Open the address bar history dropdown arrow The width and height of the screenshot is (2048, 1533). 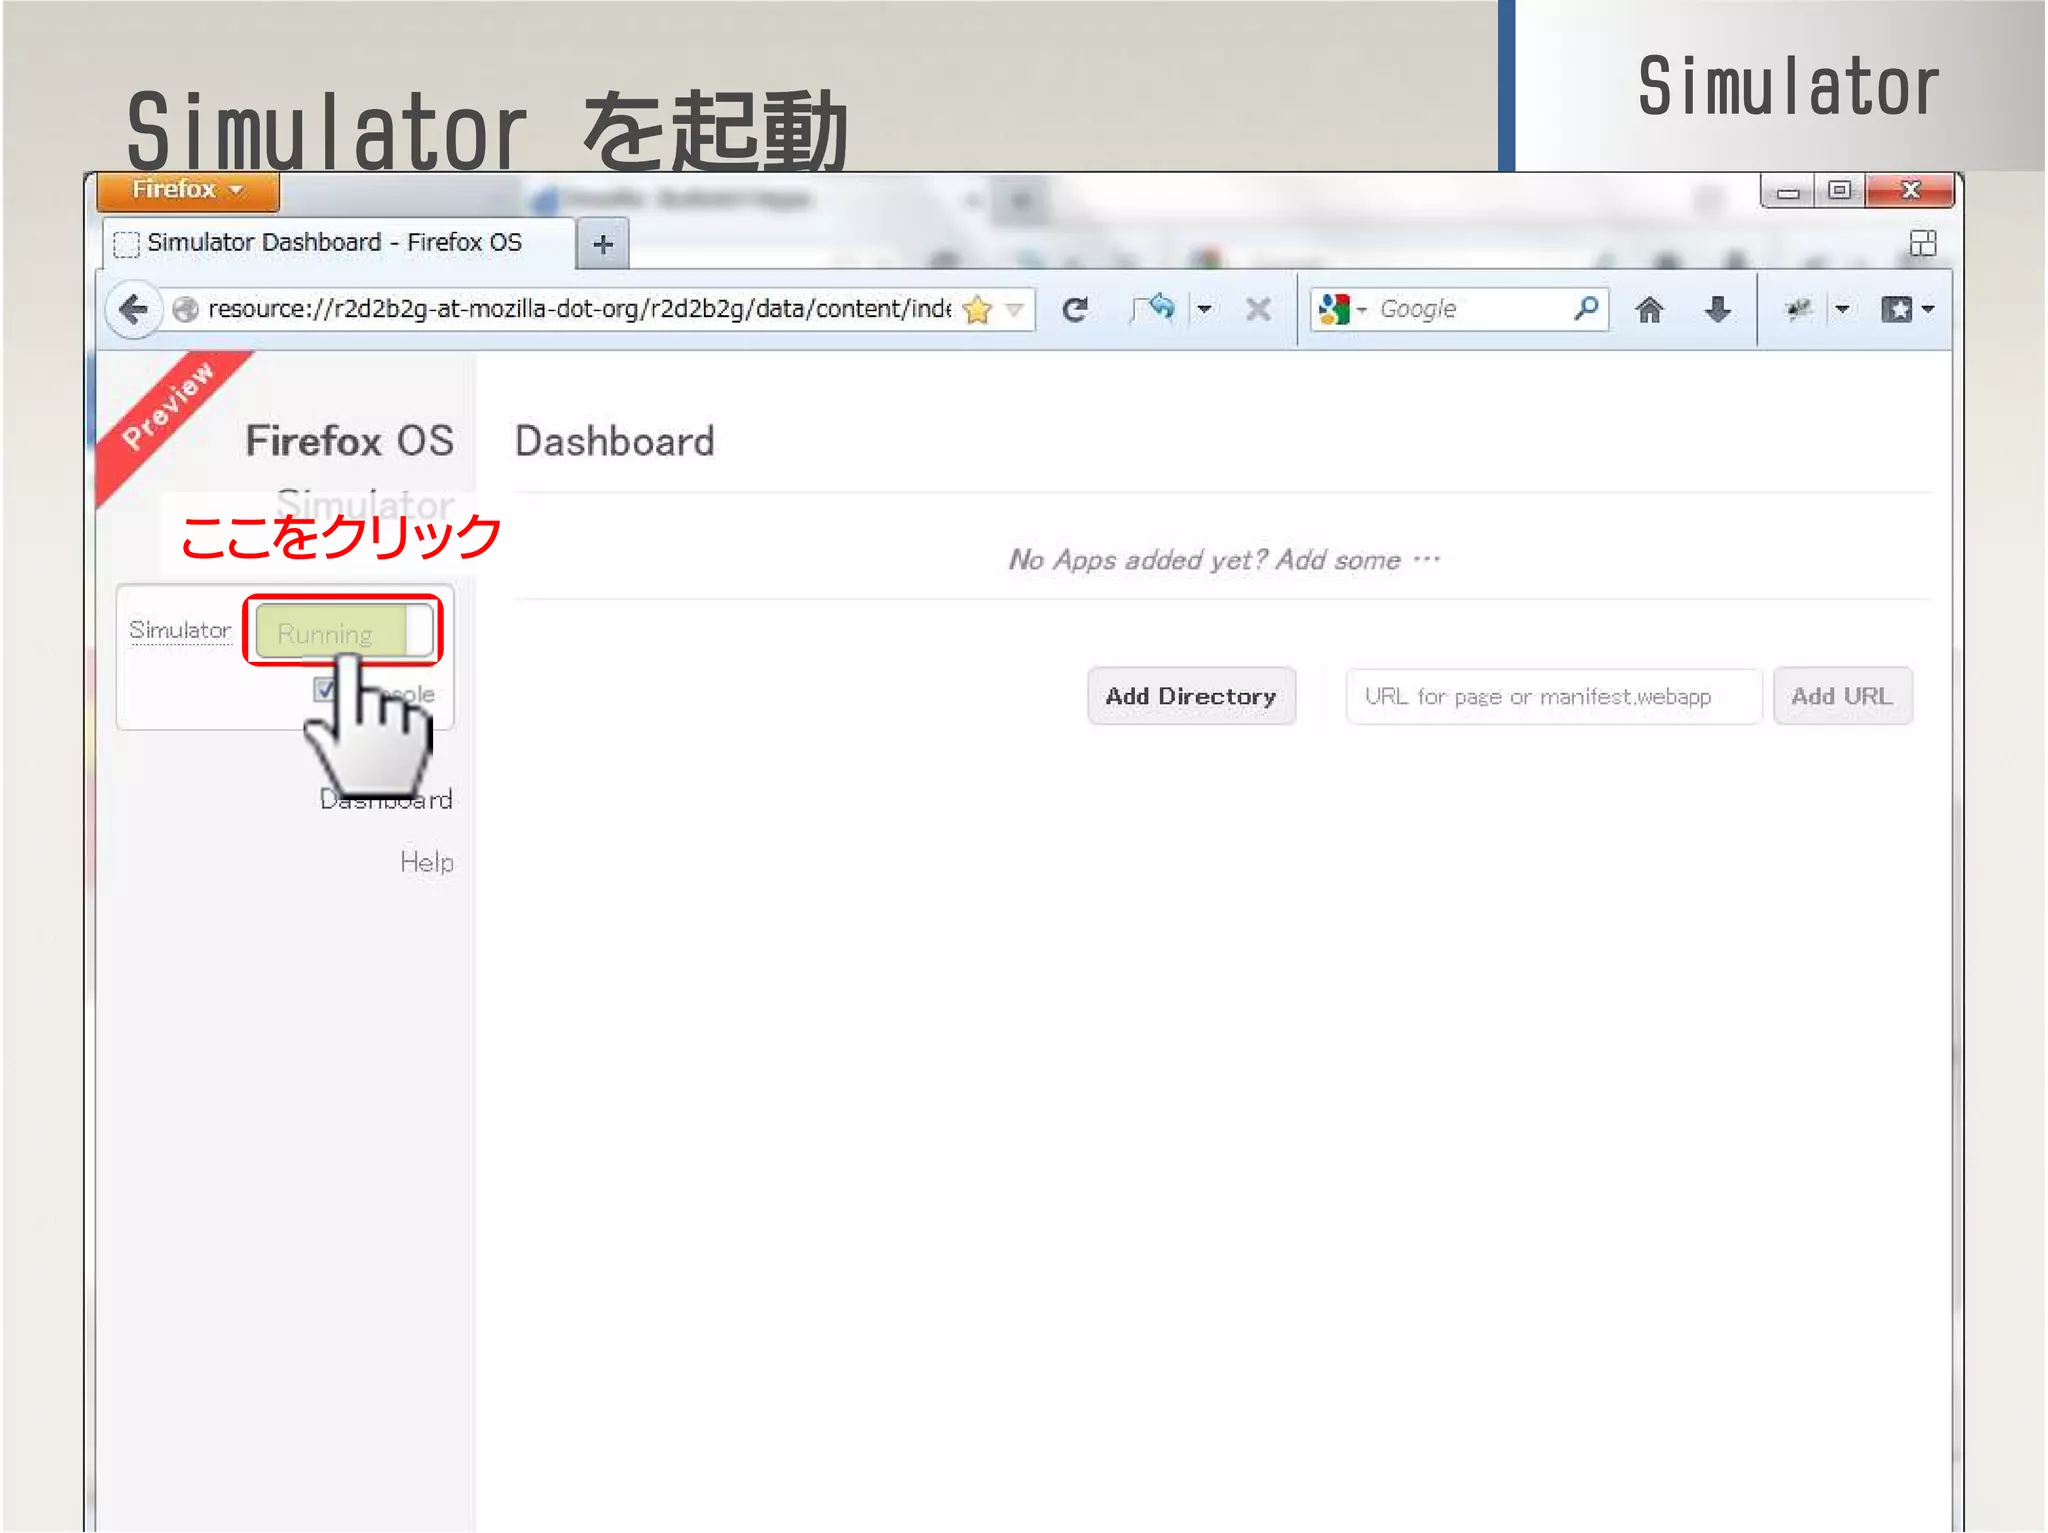click(1014, 310)
